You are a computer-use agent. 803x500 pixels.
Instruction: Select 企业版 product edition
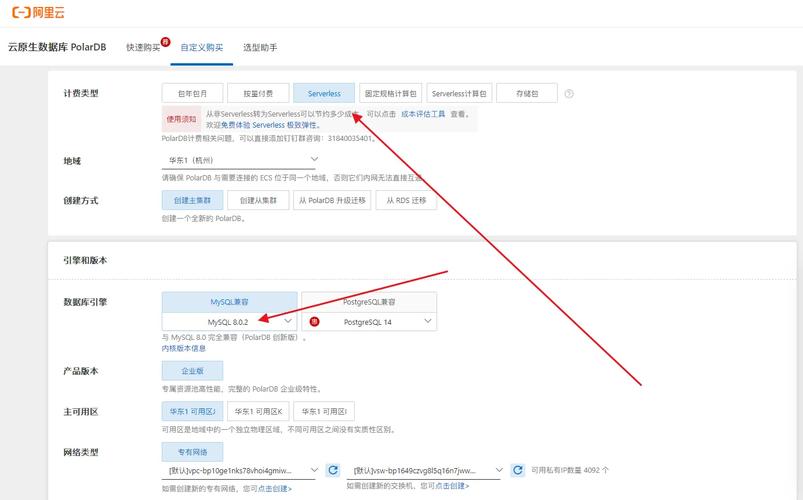click(193, 370)
